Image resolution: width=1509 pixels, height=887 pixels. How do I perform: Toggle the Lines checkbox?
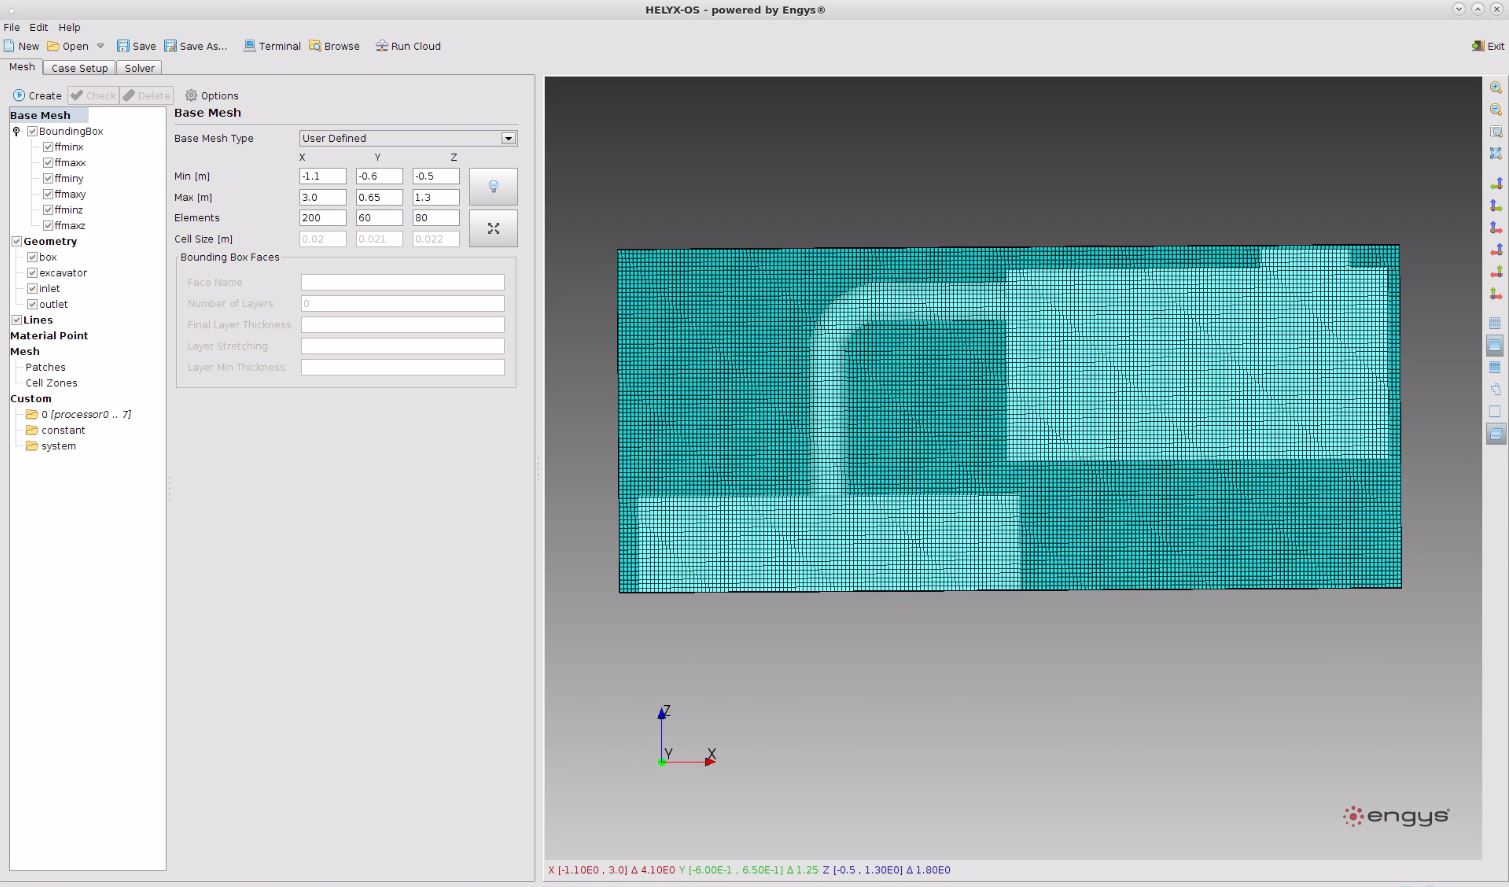click(x=16, y=320)
